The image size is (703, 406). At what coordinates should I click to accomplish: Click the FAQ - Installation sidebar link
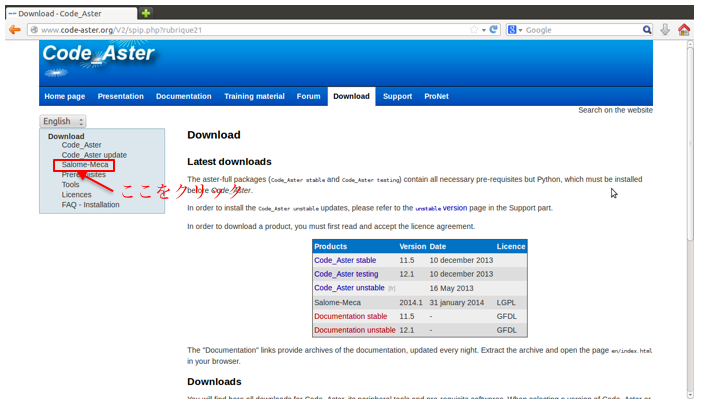click(x=91, y=205)
